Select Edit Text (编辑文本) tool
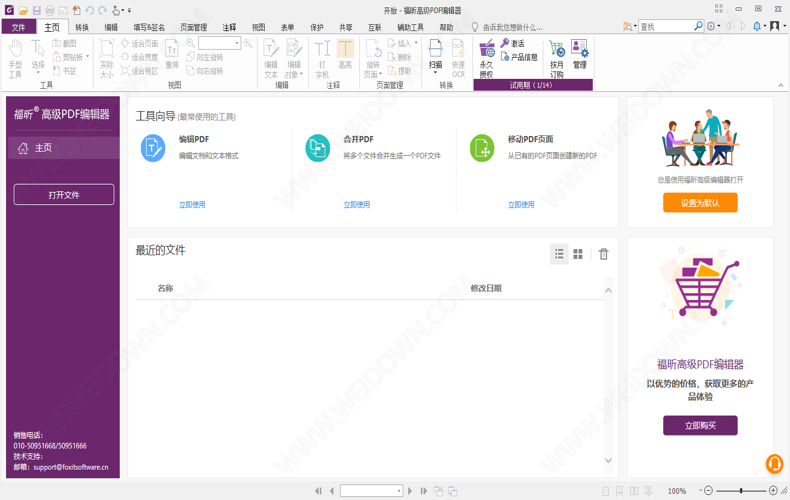The width and height of the screenshot is (790, 500). click(x=271, y=58)
